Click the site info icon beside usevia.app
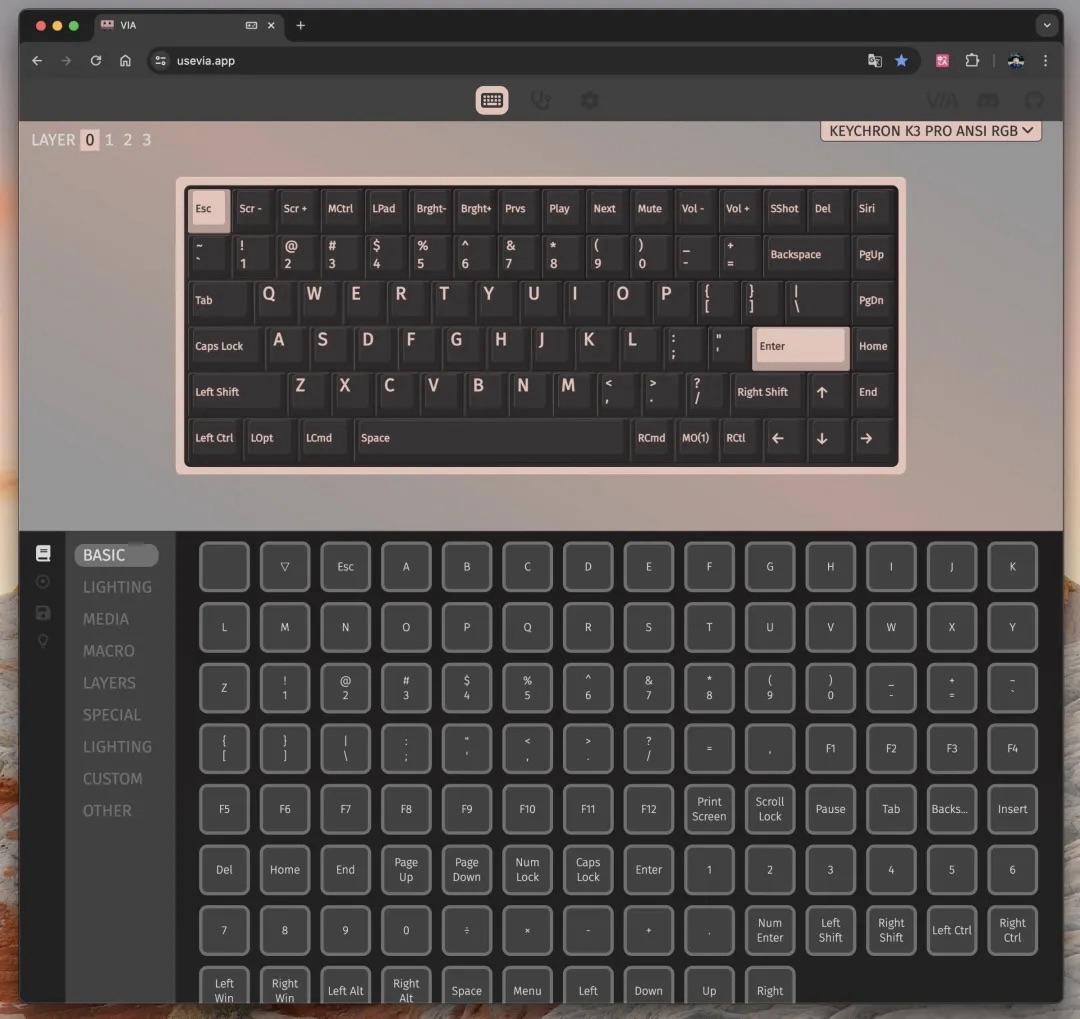The image size is (1080, 1019). pos(160,61)
